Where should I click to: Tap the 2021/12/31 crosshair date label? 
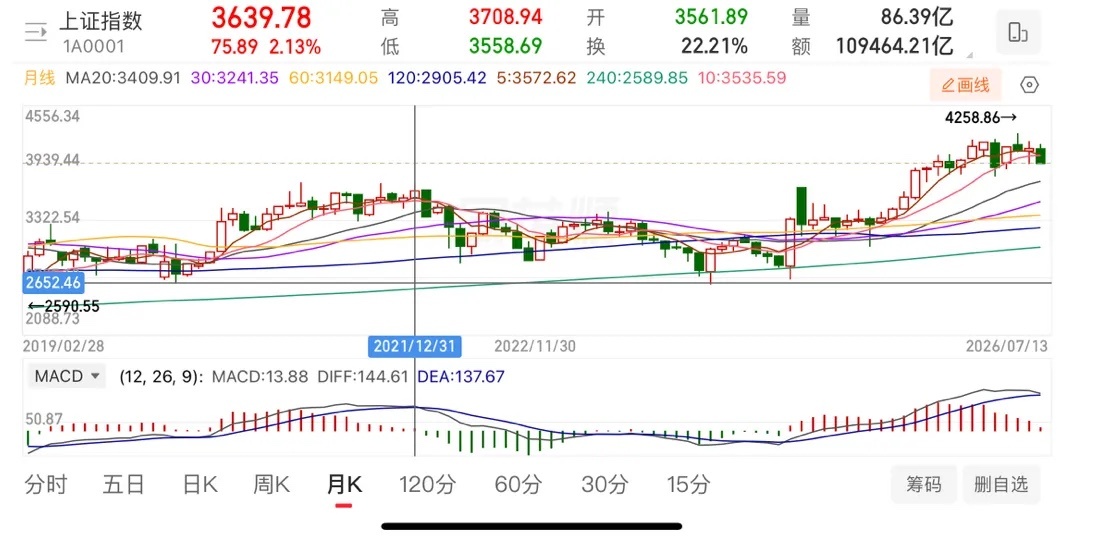pyautogui.click(x=415, y=347)
